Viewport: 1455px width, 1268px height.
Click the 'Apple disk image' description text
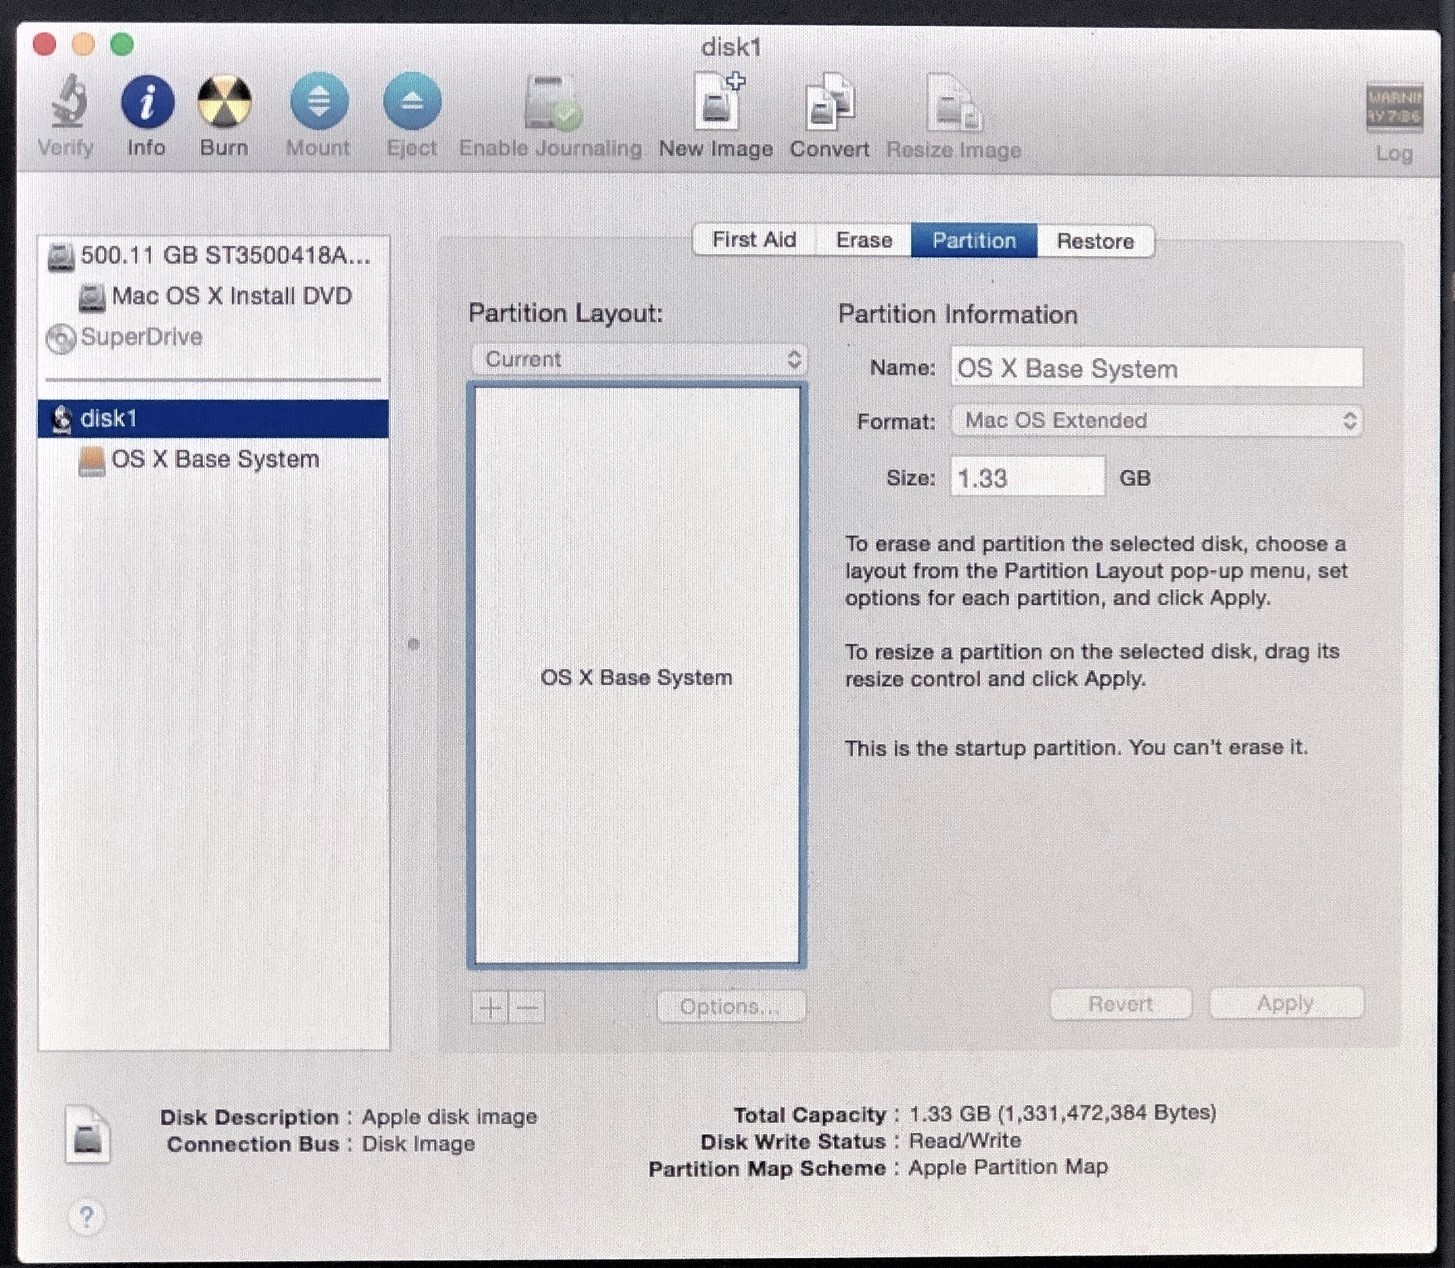coord(449,1116)
